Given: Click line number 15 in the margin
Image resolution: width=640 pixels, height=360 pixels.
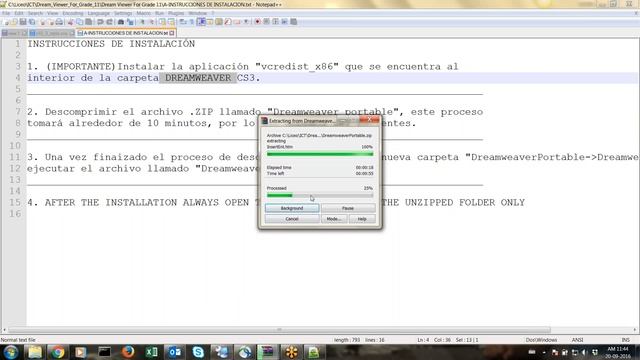Looking at the screenshot, I should (15, 202).
